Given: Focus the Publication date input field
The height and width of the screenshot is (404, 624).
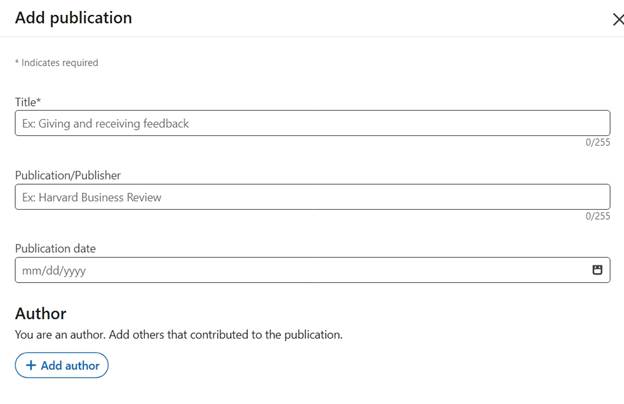Looking at the screenshot, I should [x=312, y=270].
